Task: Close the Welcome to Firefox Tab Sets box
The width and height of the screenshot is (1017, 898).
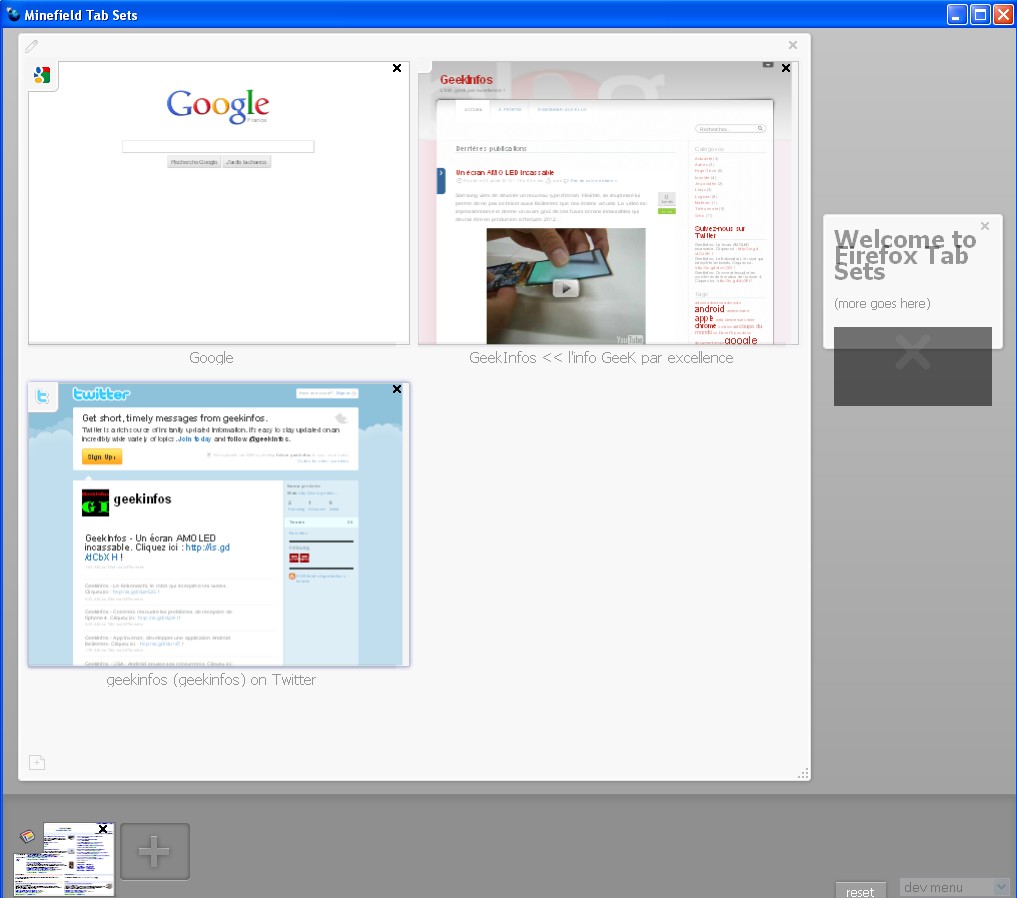Action: point(985,226)
